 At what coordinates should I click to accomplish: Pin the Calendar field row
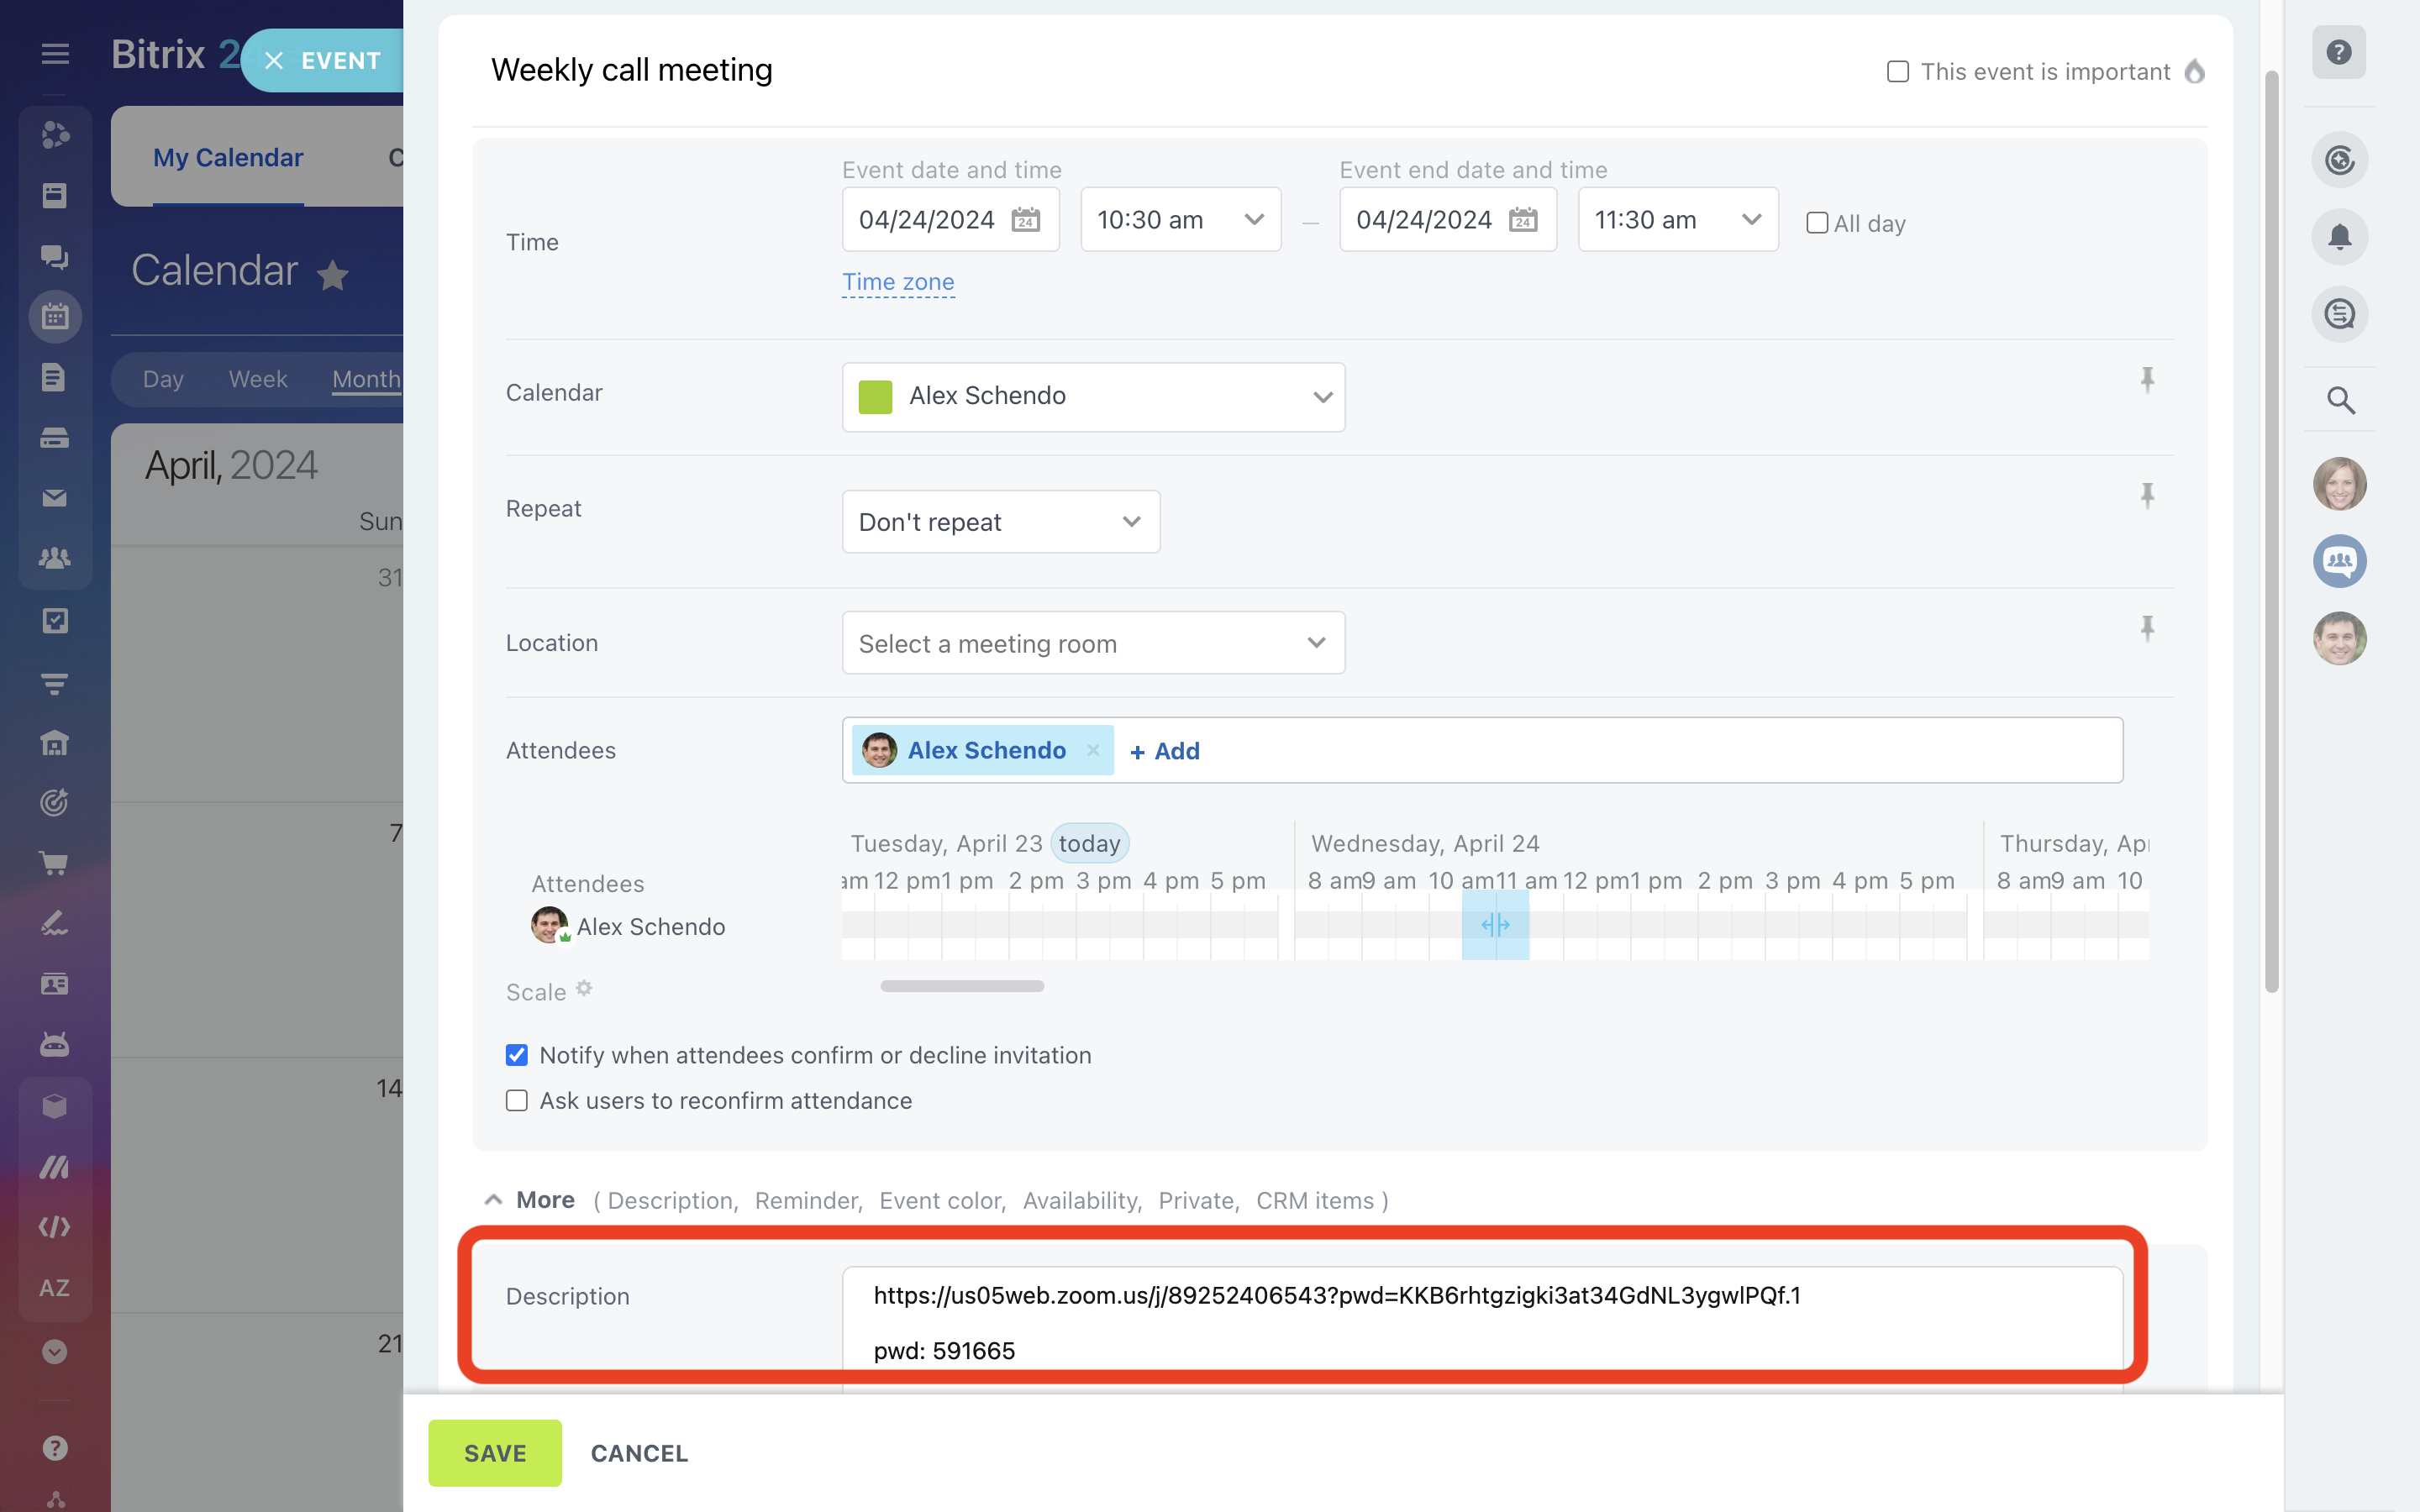point(2146,379)
